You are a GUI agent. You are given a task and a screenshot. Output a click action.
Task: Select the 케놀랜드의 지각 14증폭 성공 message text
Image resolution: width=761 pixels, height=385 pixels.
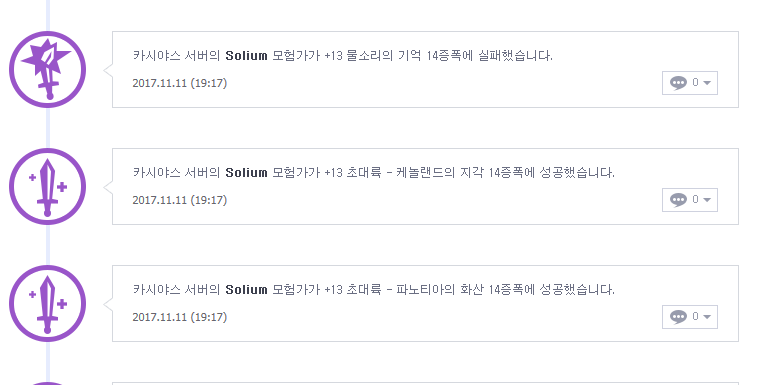(374, 173)
